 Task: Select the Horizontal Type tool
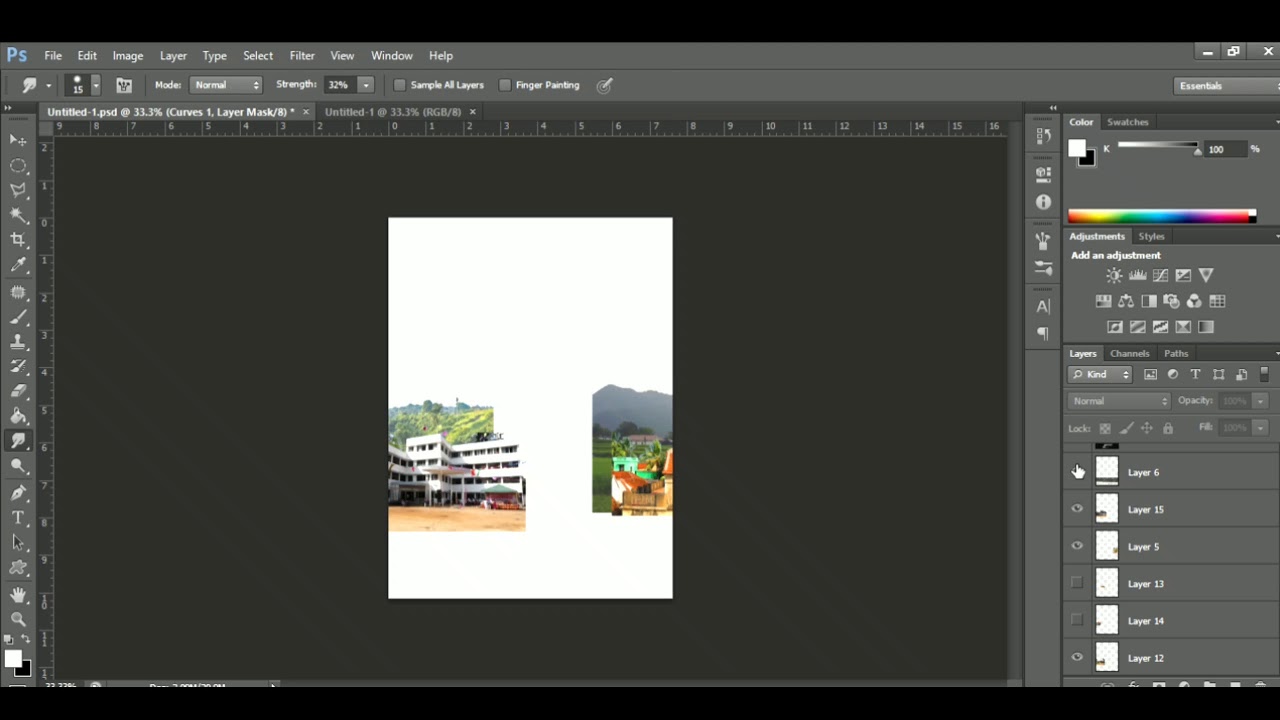click(x=18, y=517)
